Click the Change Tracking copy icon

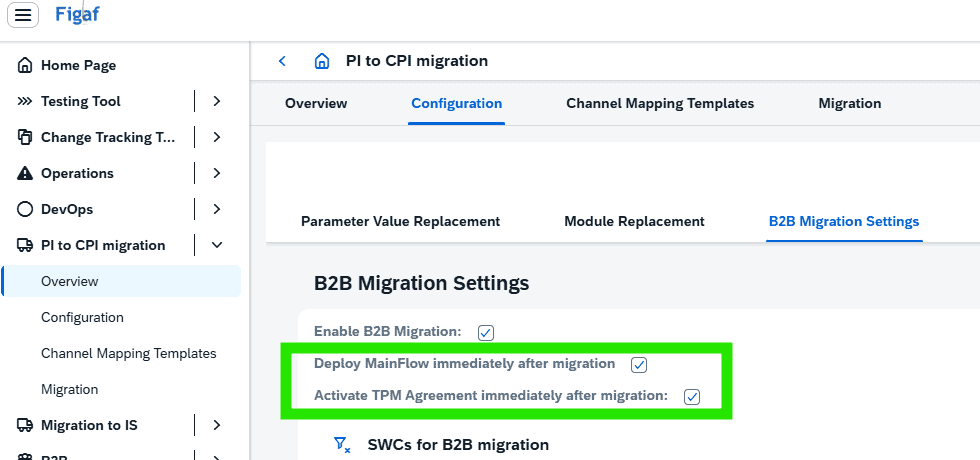24,137
